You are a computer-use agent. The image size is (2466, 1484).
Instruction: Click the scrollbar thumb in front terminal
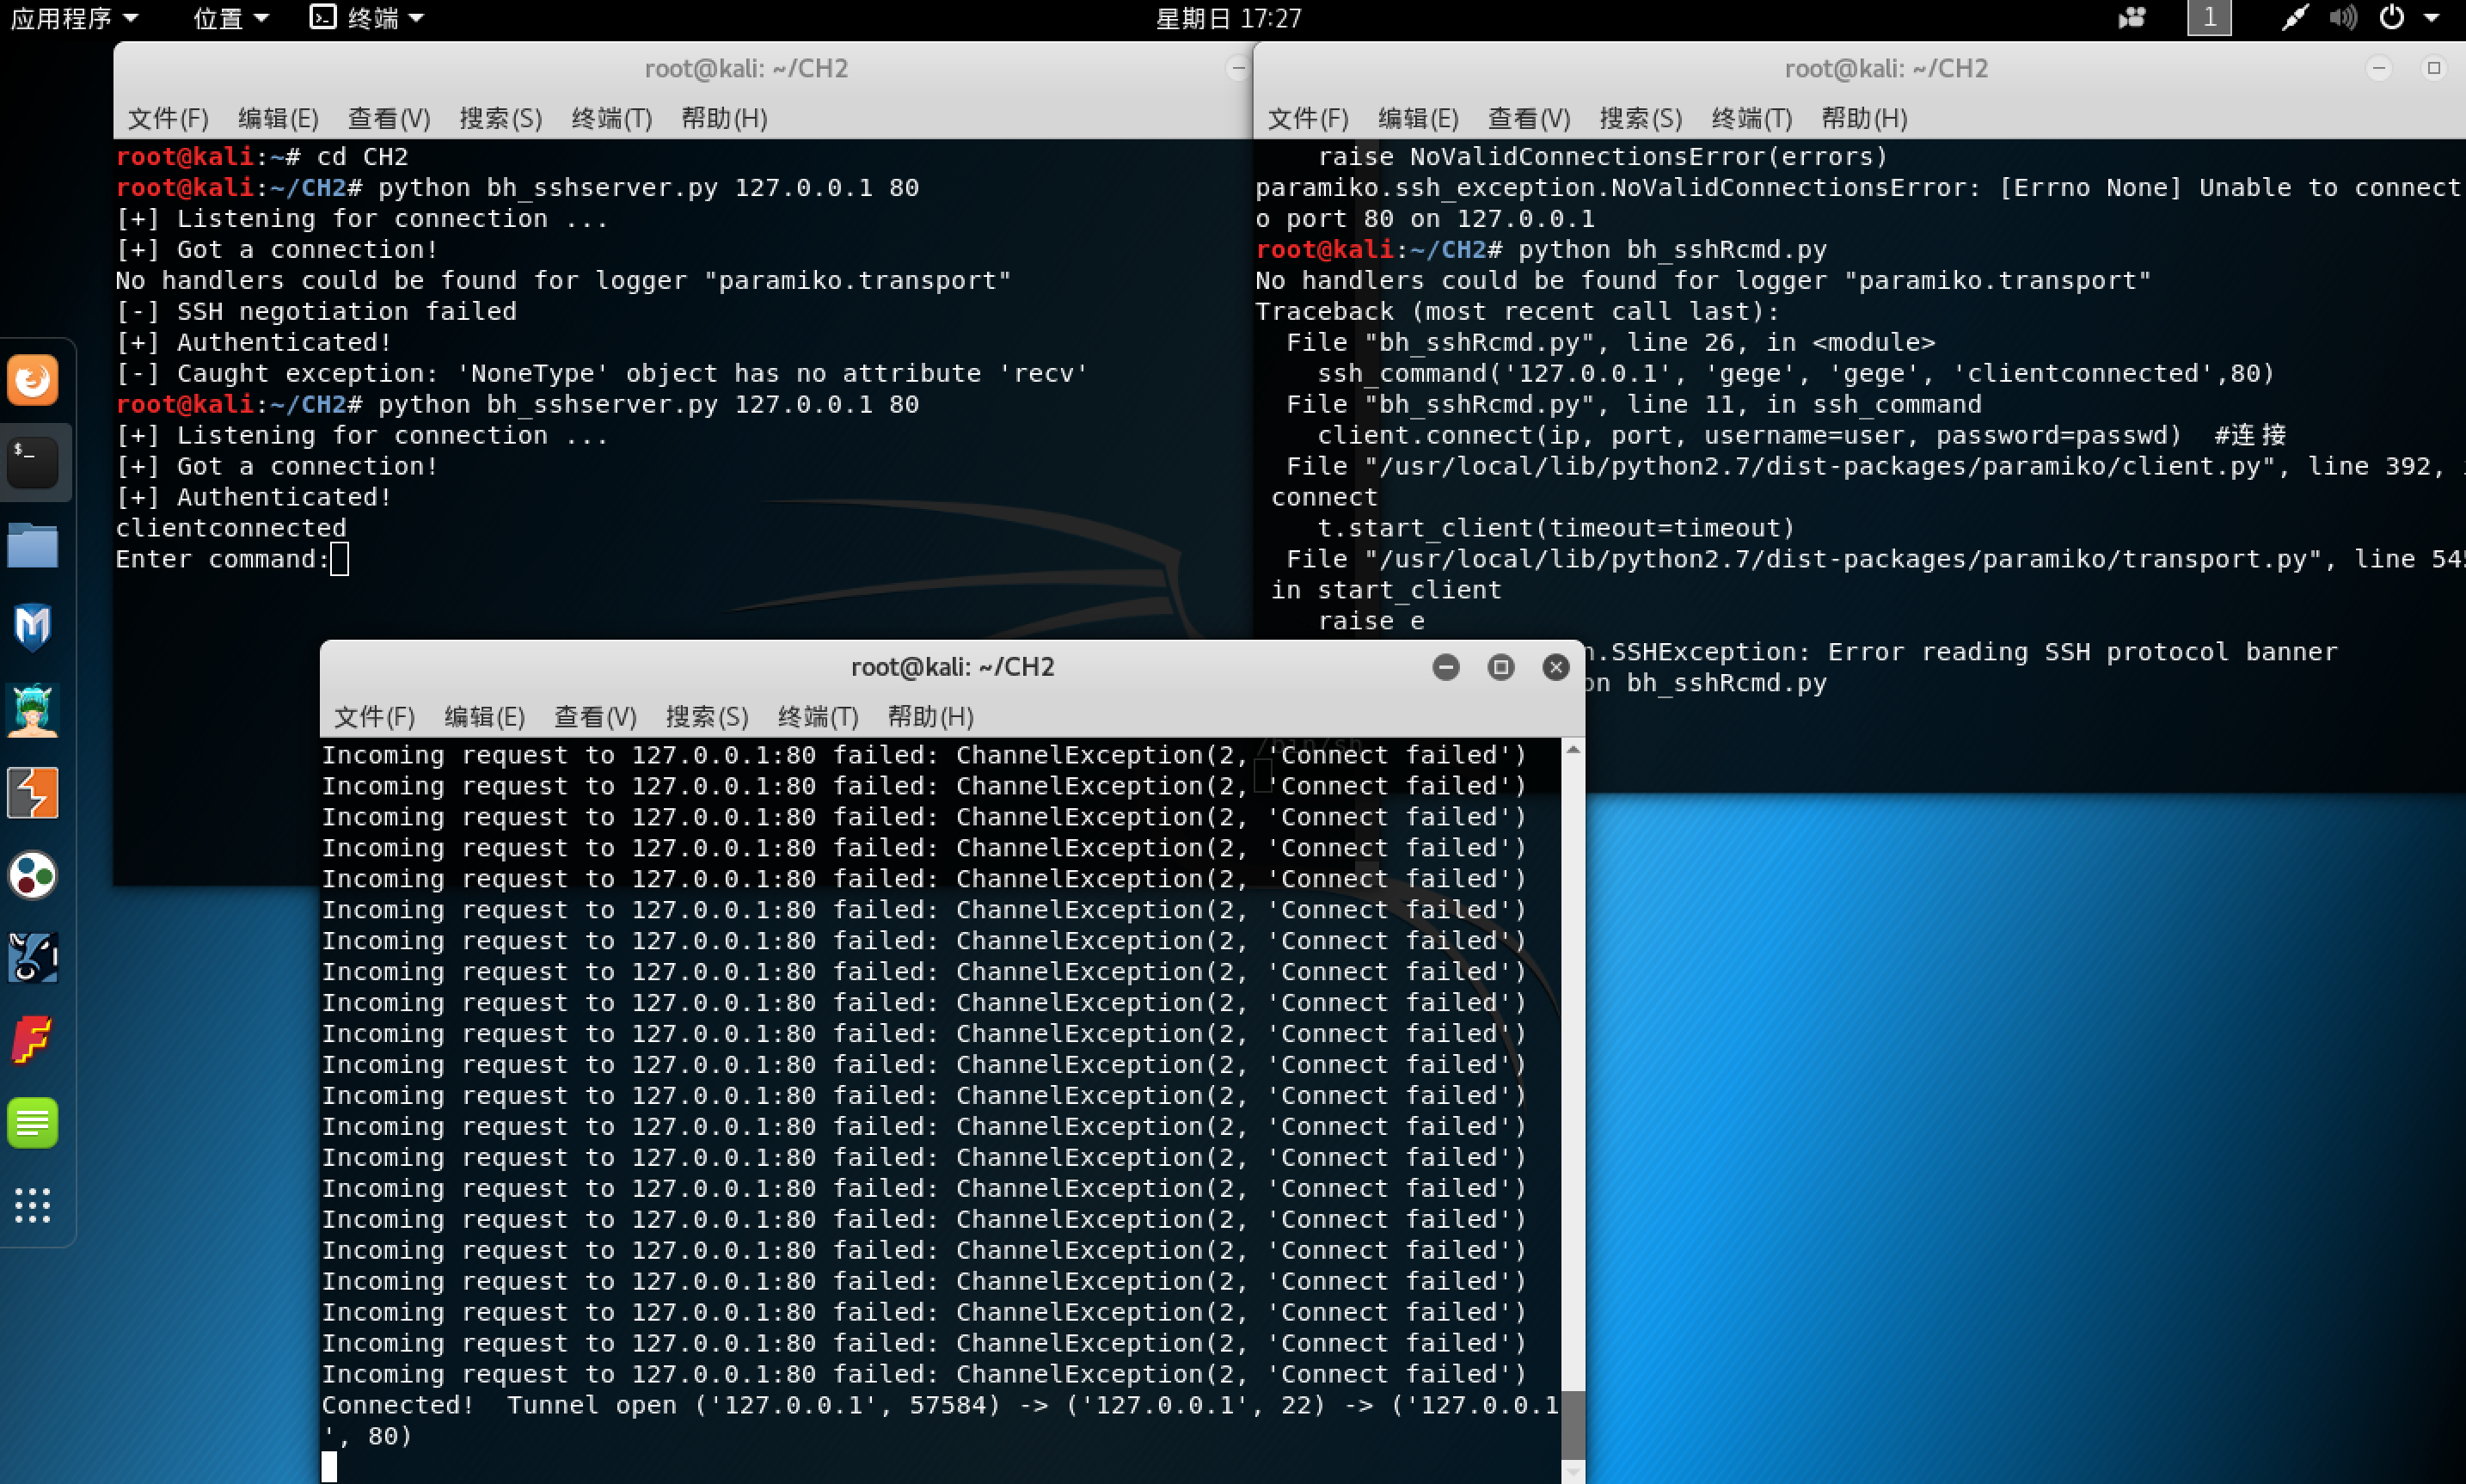coord(1573,1425)
